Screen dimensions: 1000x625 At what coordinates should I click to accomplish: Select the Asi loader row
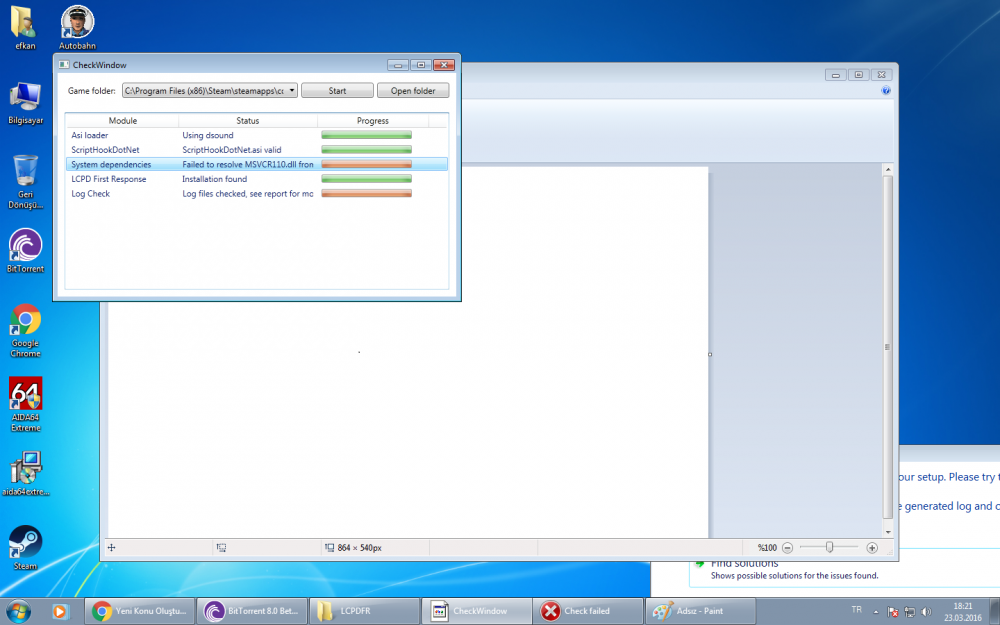(x=256, y=135)
